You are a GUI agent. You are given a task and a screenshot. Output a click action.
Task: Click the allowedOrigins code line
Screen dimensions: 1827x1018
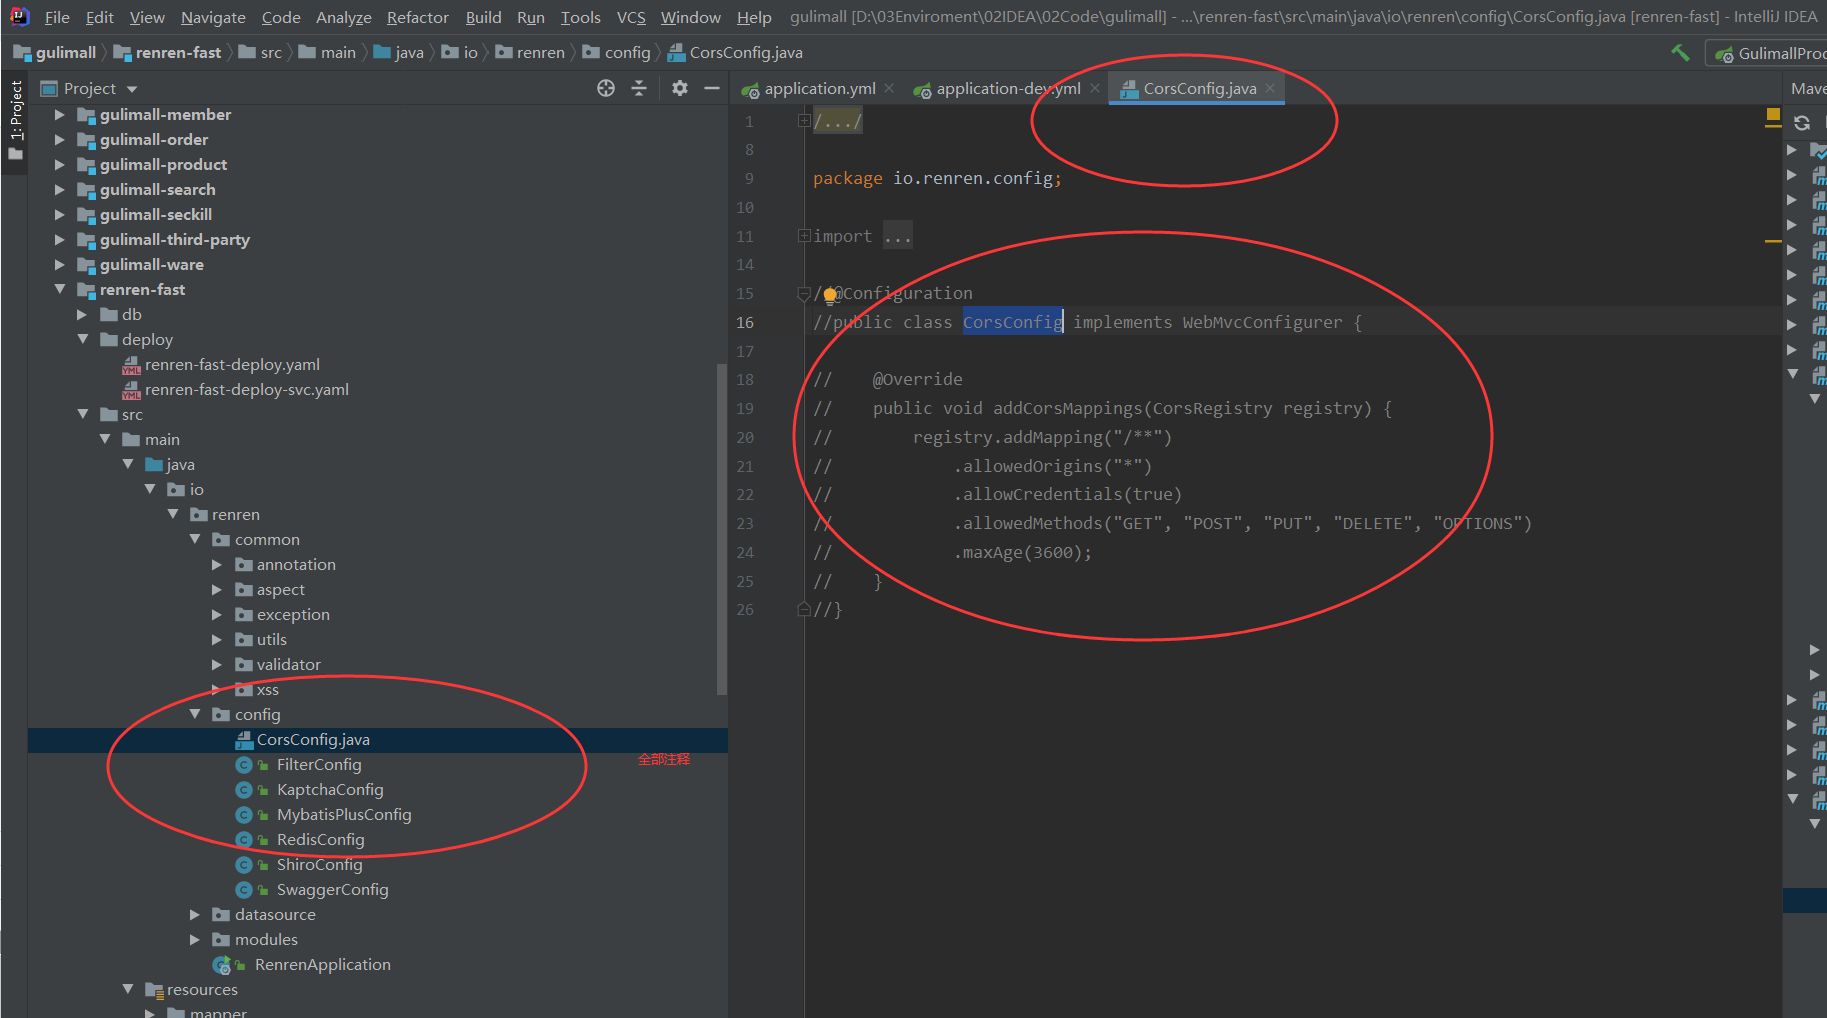[1052, 466]
